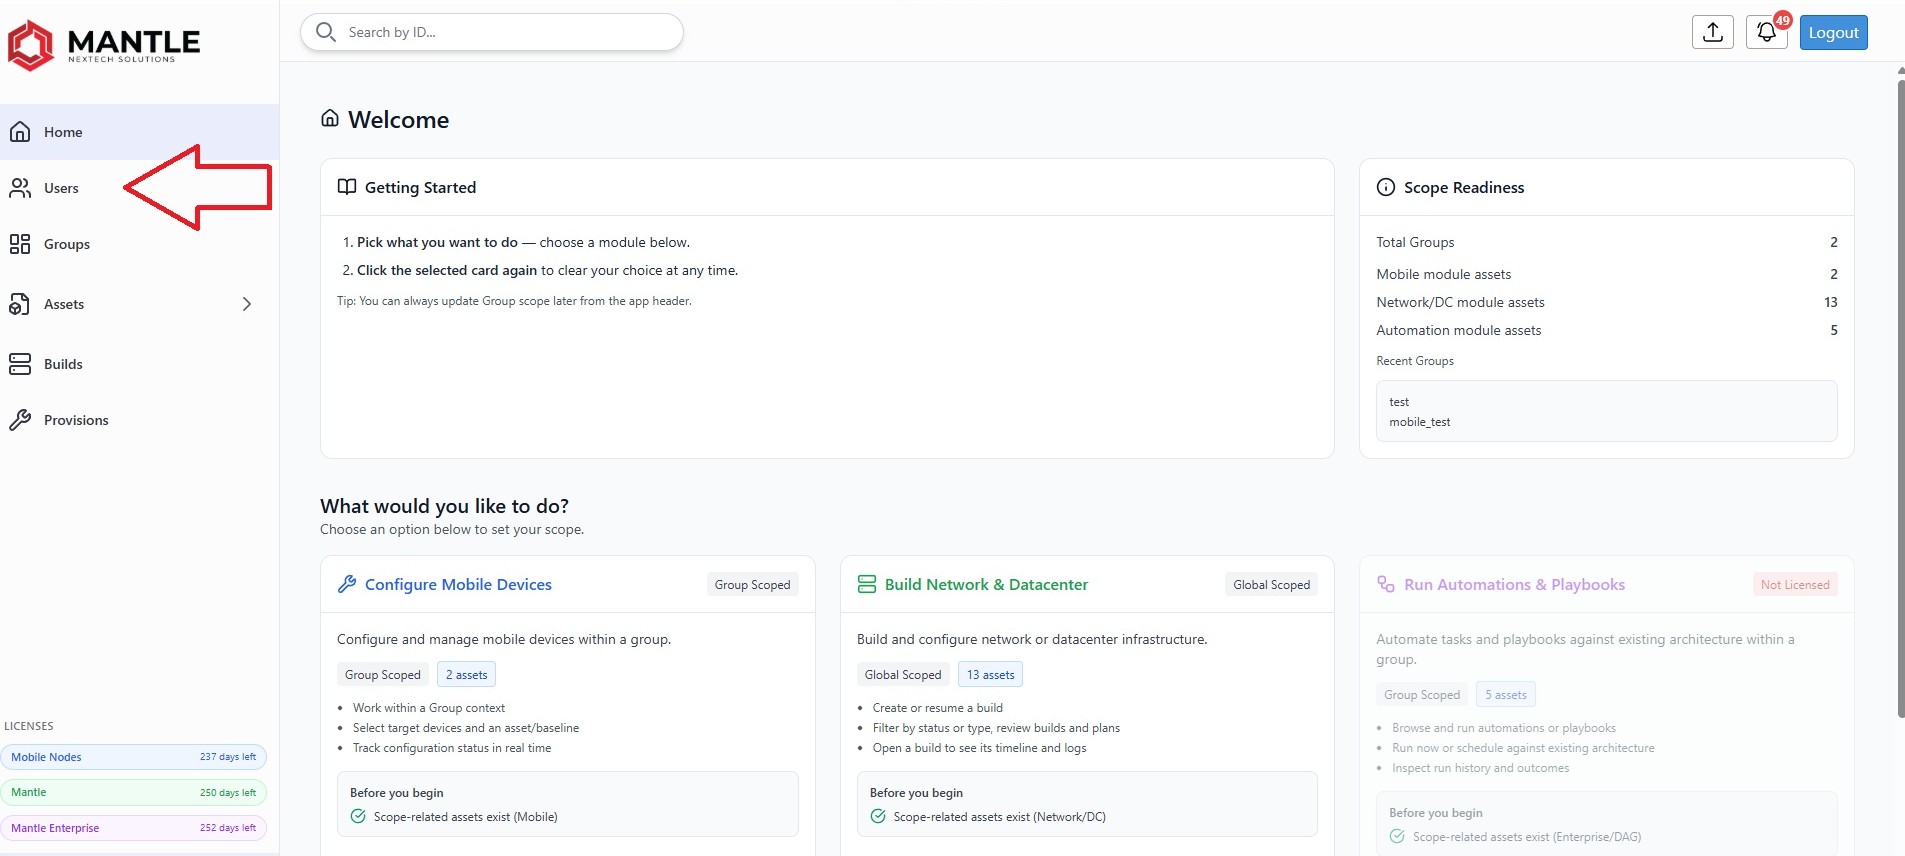Click the Home house icon in sidebar

coord(20,132)
